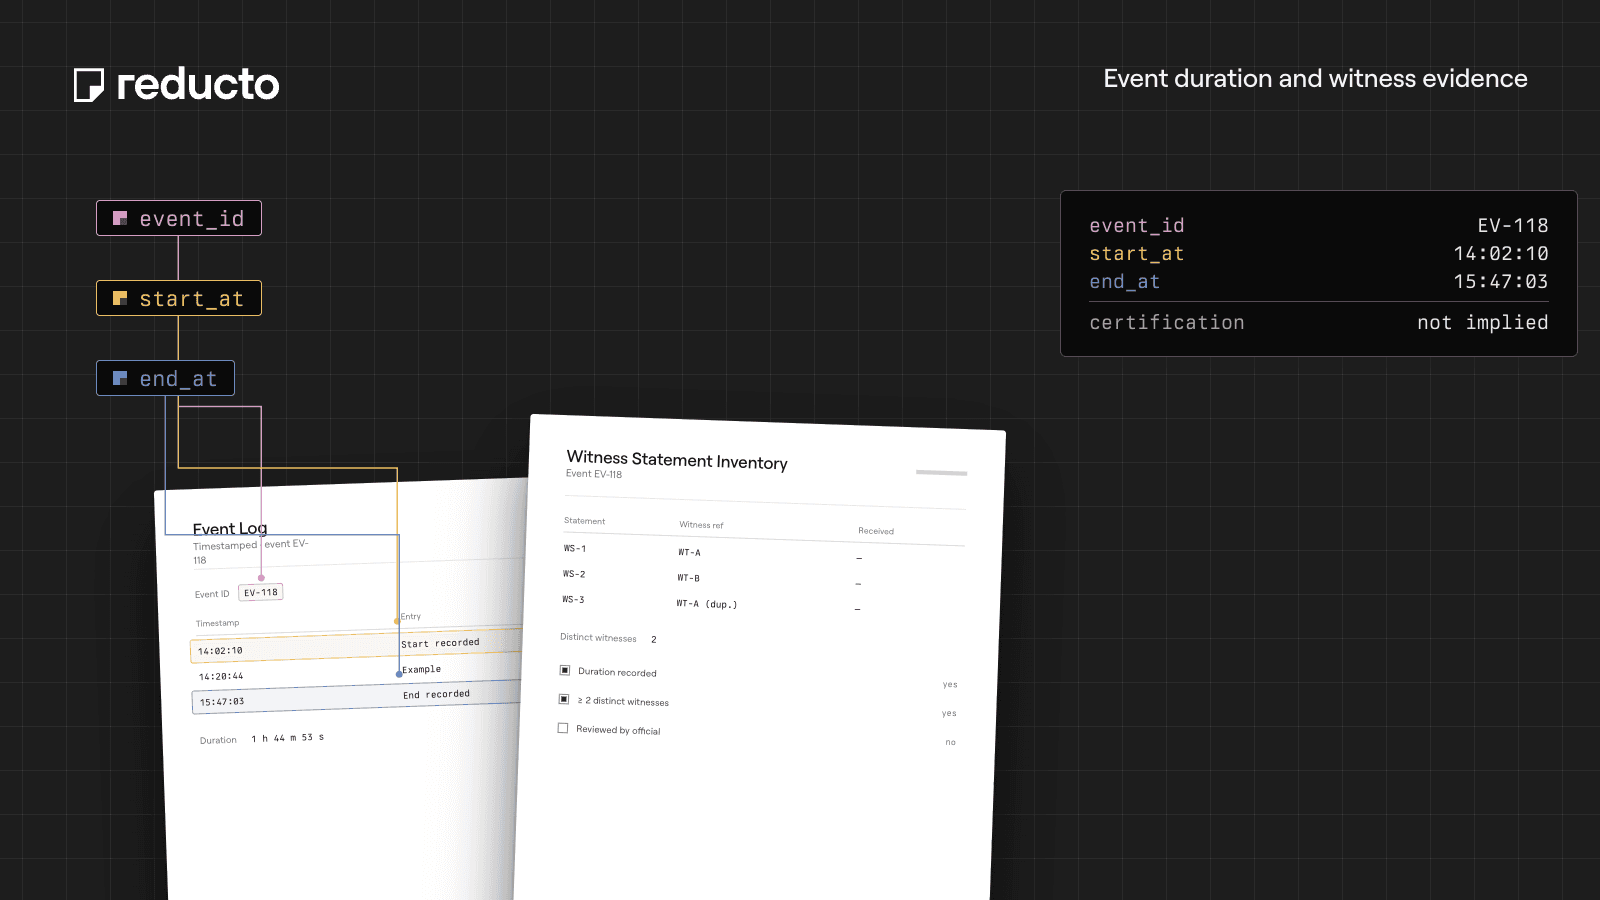Click the 'no' value for Reviewed by official
The image size is (1600, 900).
950,742
